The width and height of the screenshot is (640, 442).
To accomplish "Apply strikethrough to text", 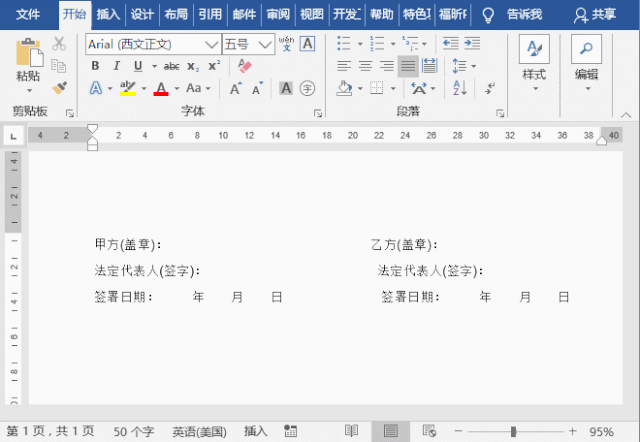I will [x=171, y=66].
